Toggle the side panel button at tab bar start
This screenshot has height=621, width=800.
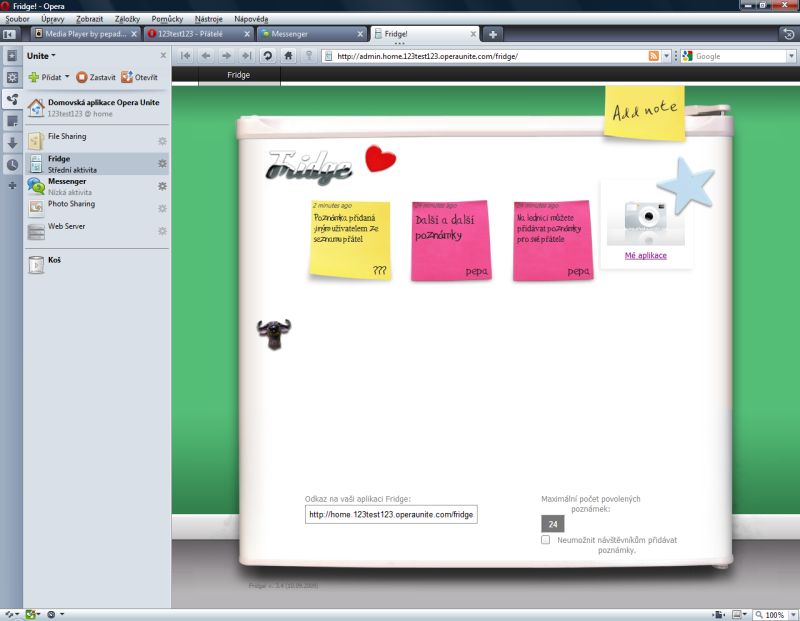[x=9, y=34]
